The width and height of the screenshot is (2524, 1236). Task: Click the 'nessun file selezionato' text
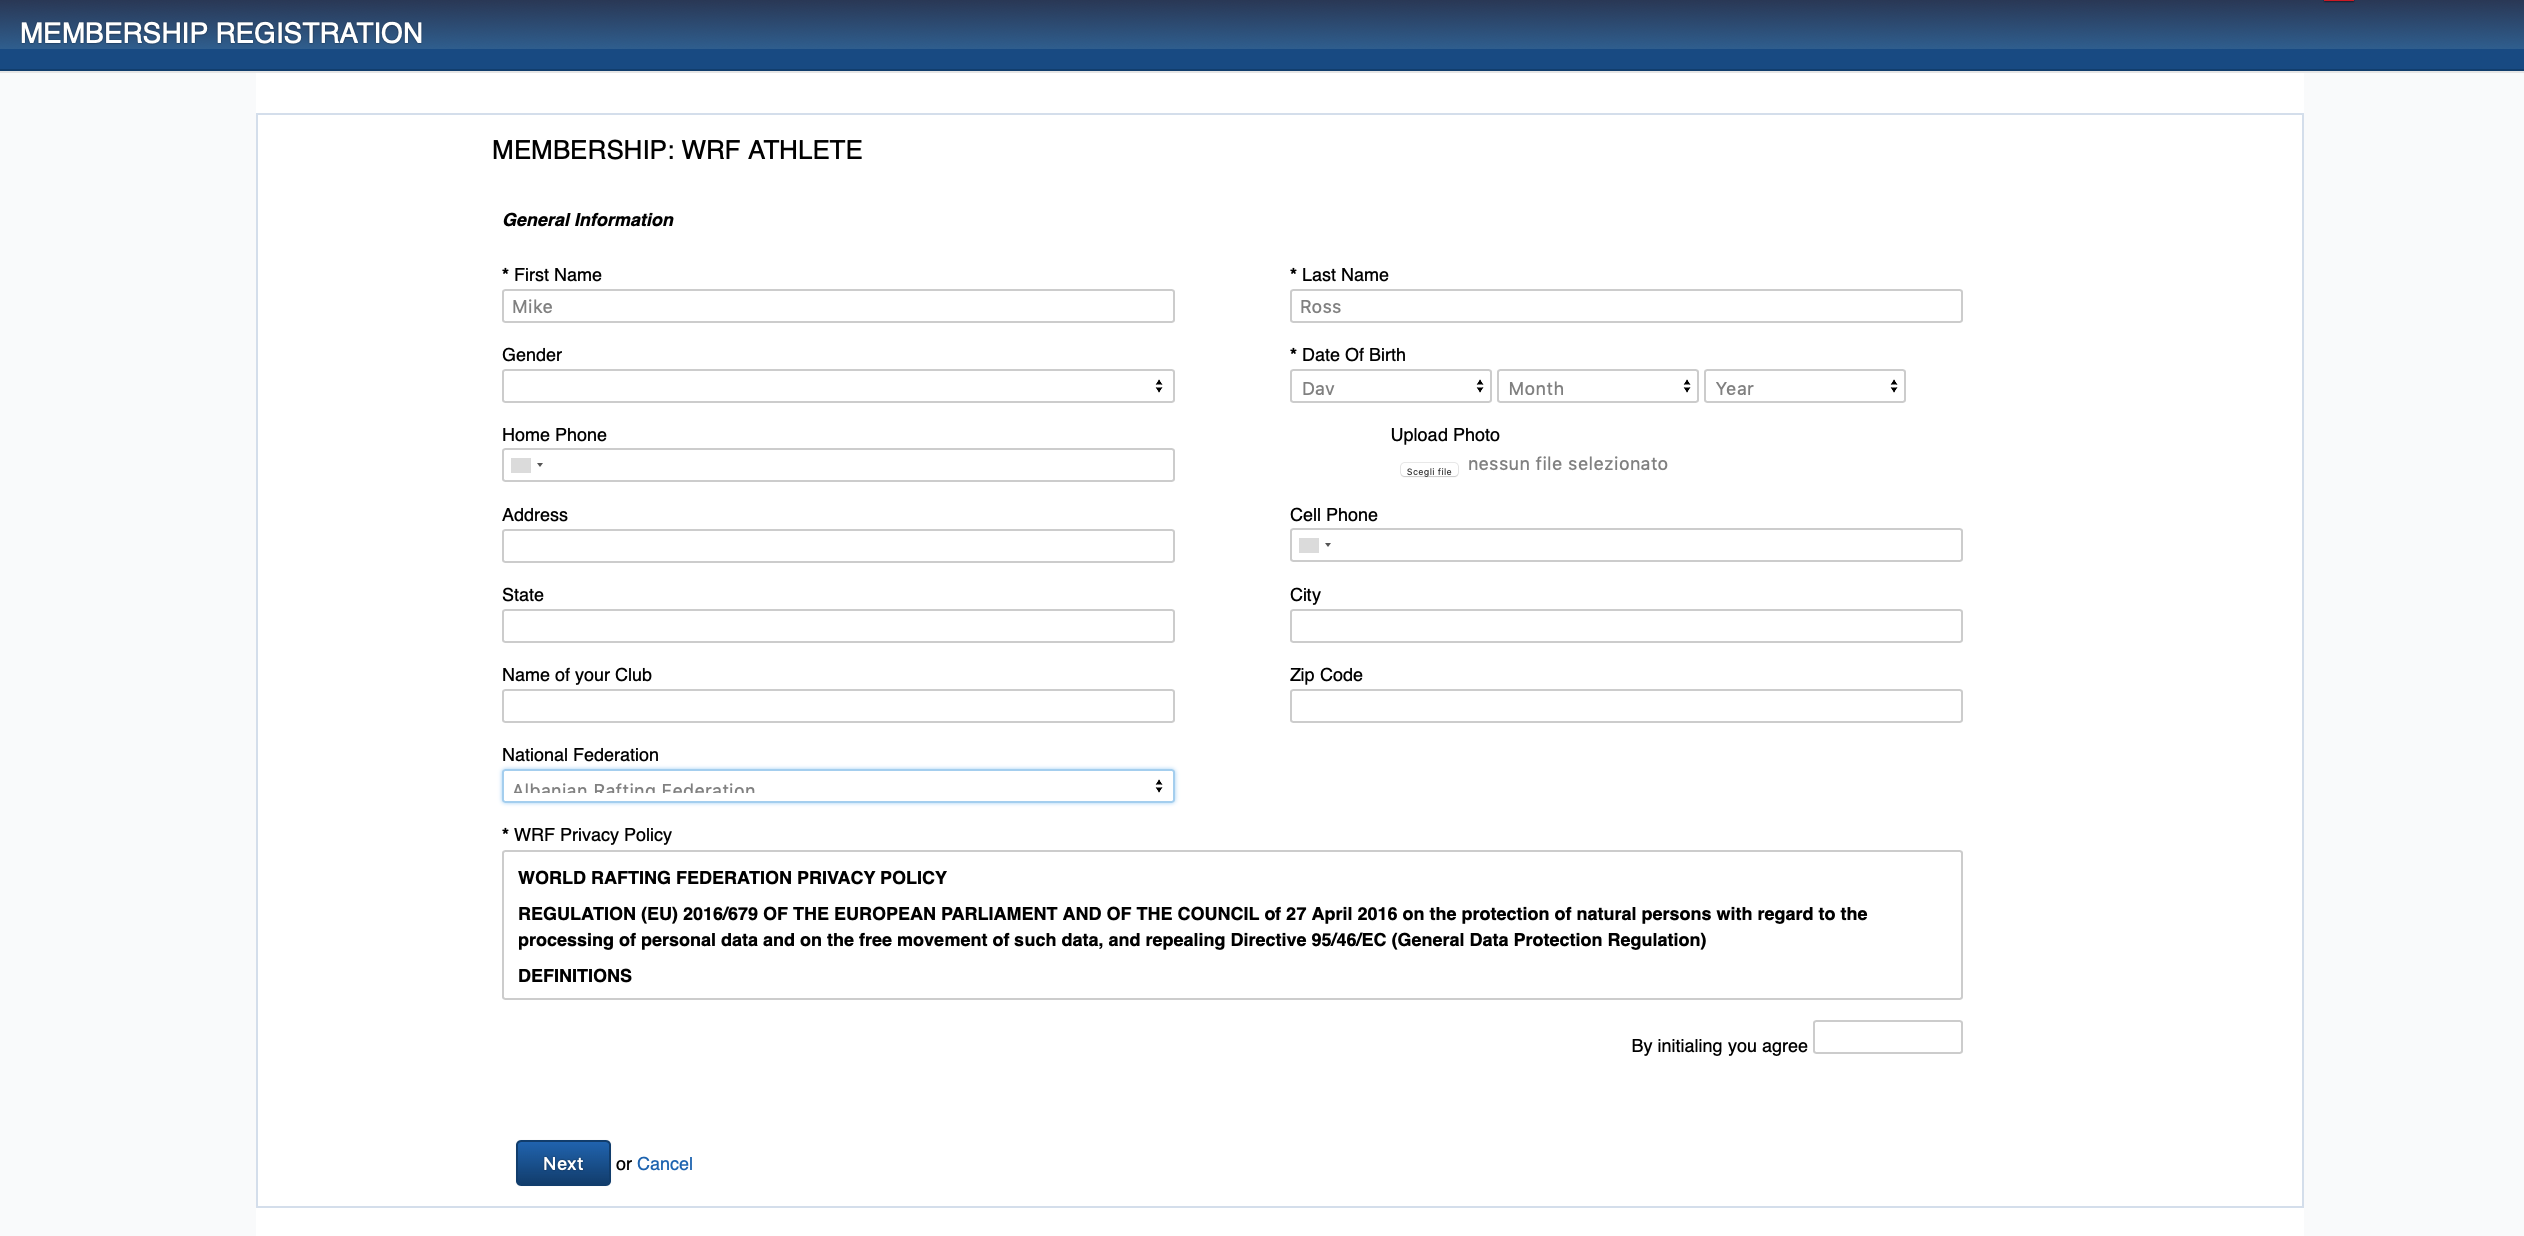point(1567,464)
